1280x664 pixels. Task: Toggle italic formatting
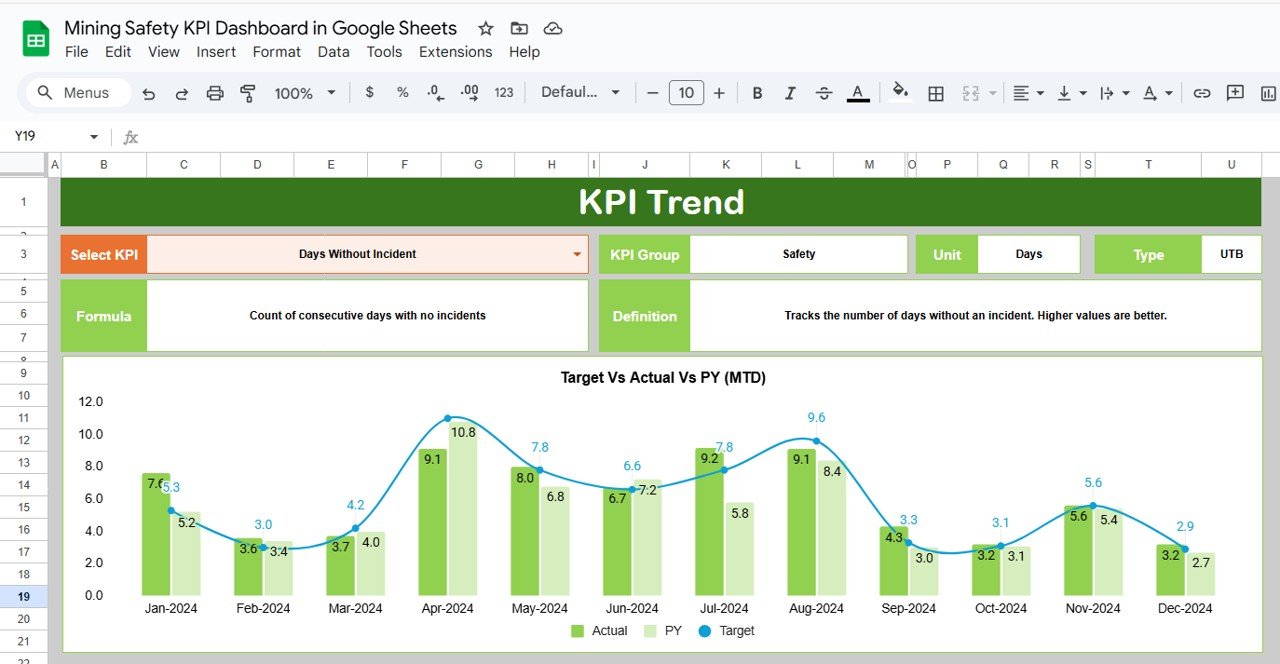[790, 92]
